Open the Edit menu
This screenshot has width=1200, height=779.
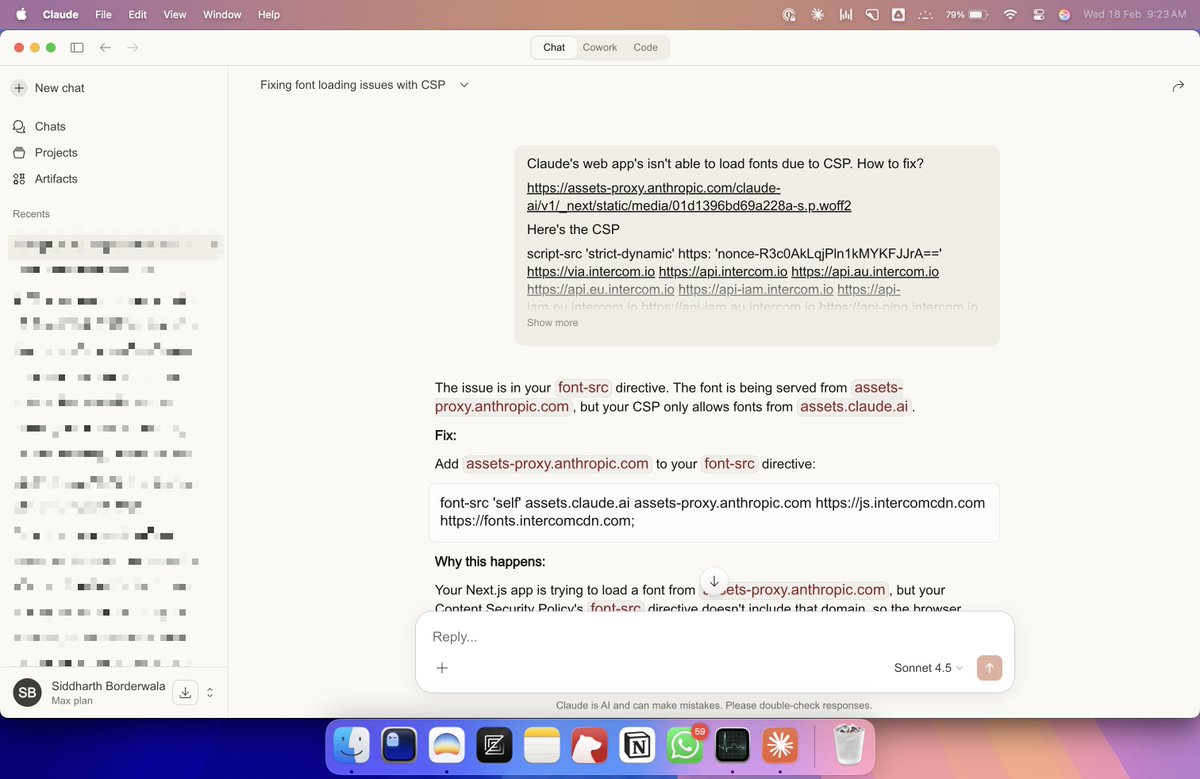tap(138, 15)
